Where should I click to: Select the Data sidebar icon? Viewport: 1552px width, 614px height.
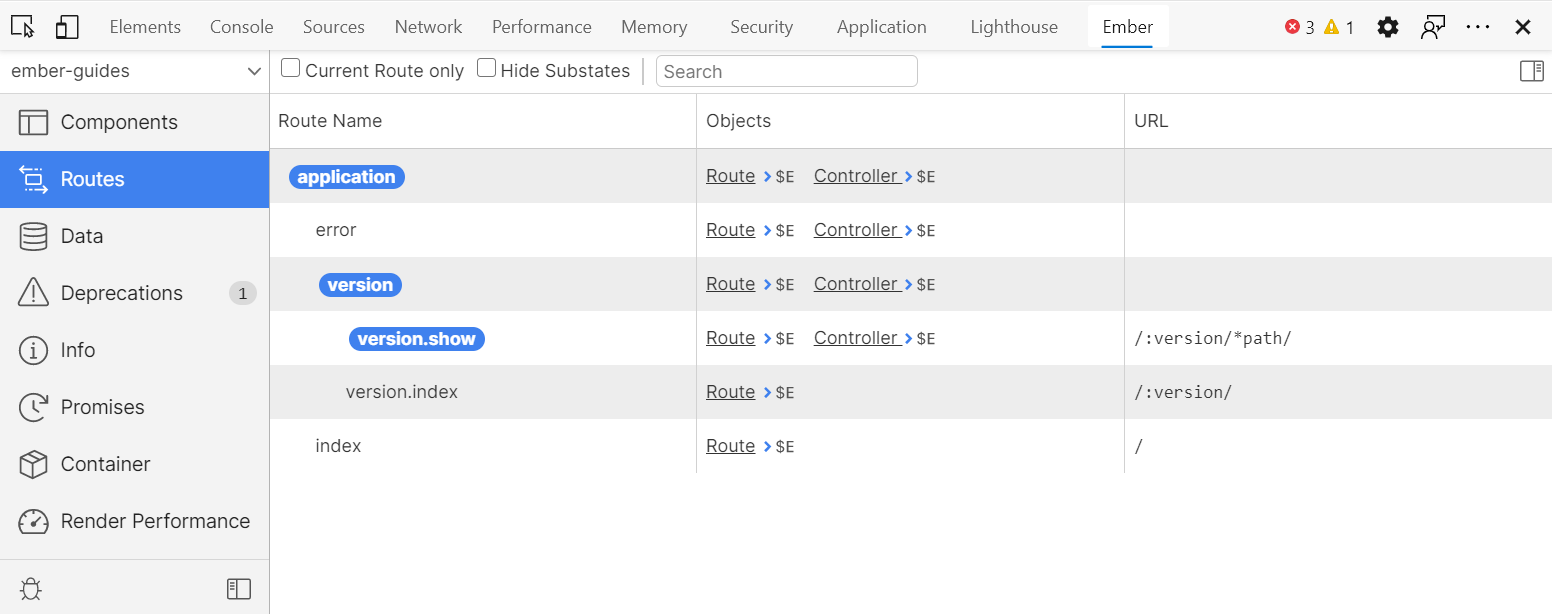(x=33, y=236)
